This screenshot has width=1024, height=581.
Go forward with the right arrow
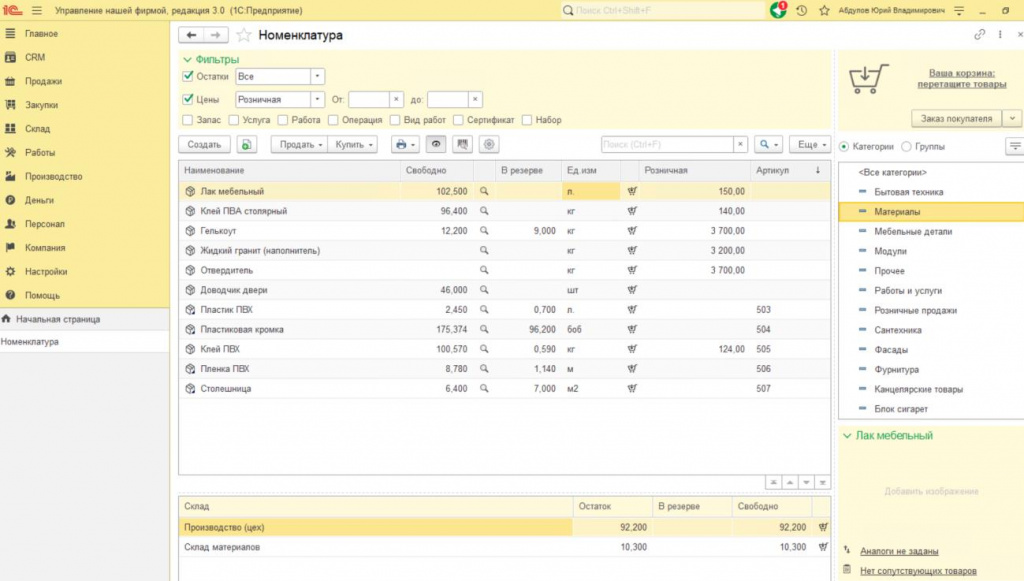[x=216, y=35]
